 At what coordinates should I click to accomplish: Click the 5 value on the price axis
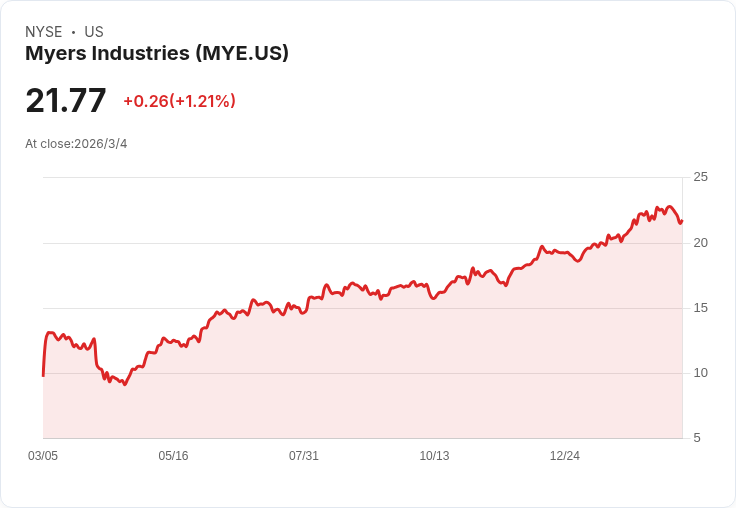pyautogui.click(x=697, y=438)
